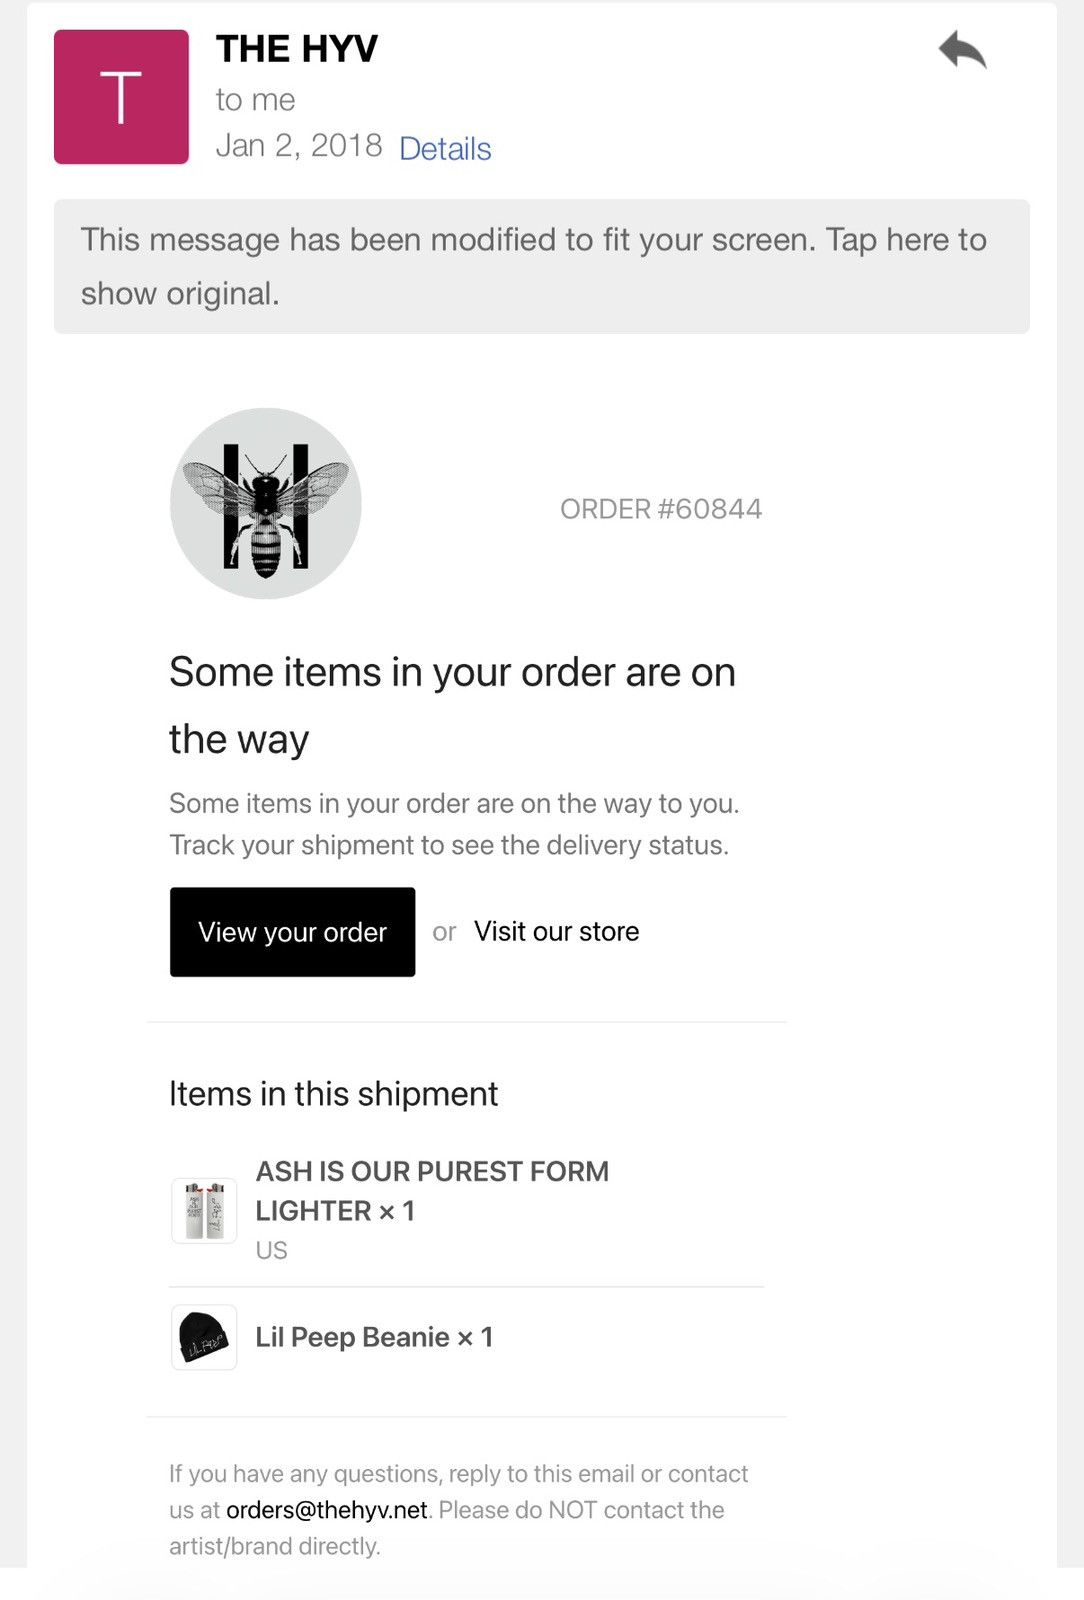
Task: Tap the ASH IS OUR PUREST FORM LIGHTER title
Action: click(432, 1191)
